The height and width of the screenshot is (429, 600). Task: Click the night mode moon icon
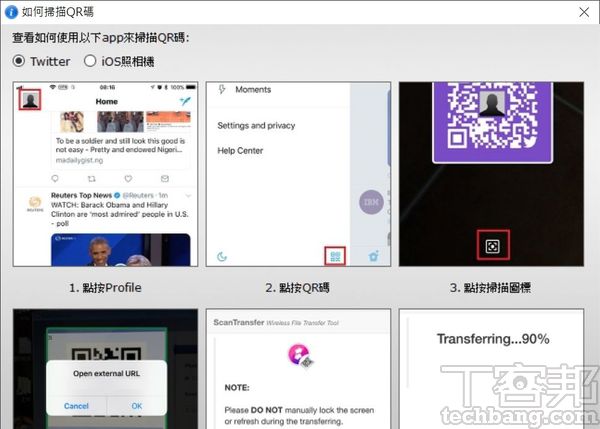pyautogui.click(x=222, y=256)
